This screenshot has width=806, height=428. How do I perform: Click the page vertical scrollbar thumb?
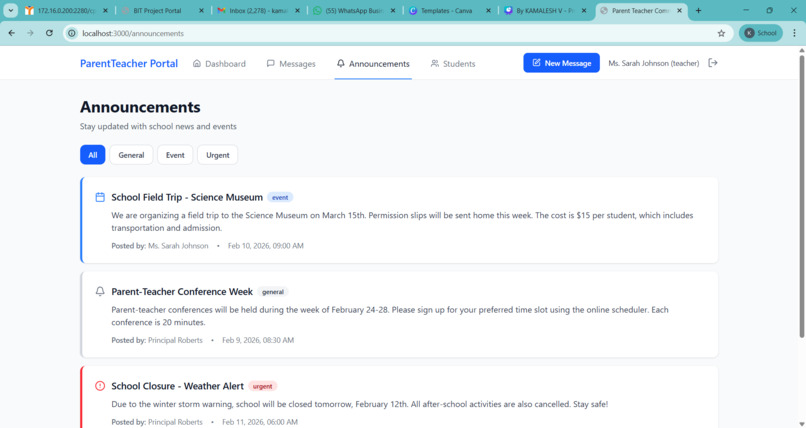coord(801,196)
